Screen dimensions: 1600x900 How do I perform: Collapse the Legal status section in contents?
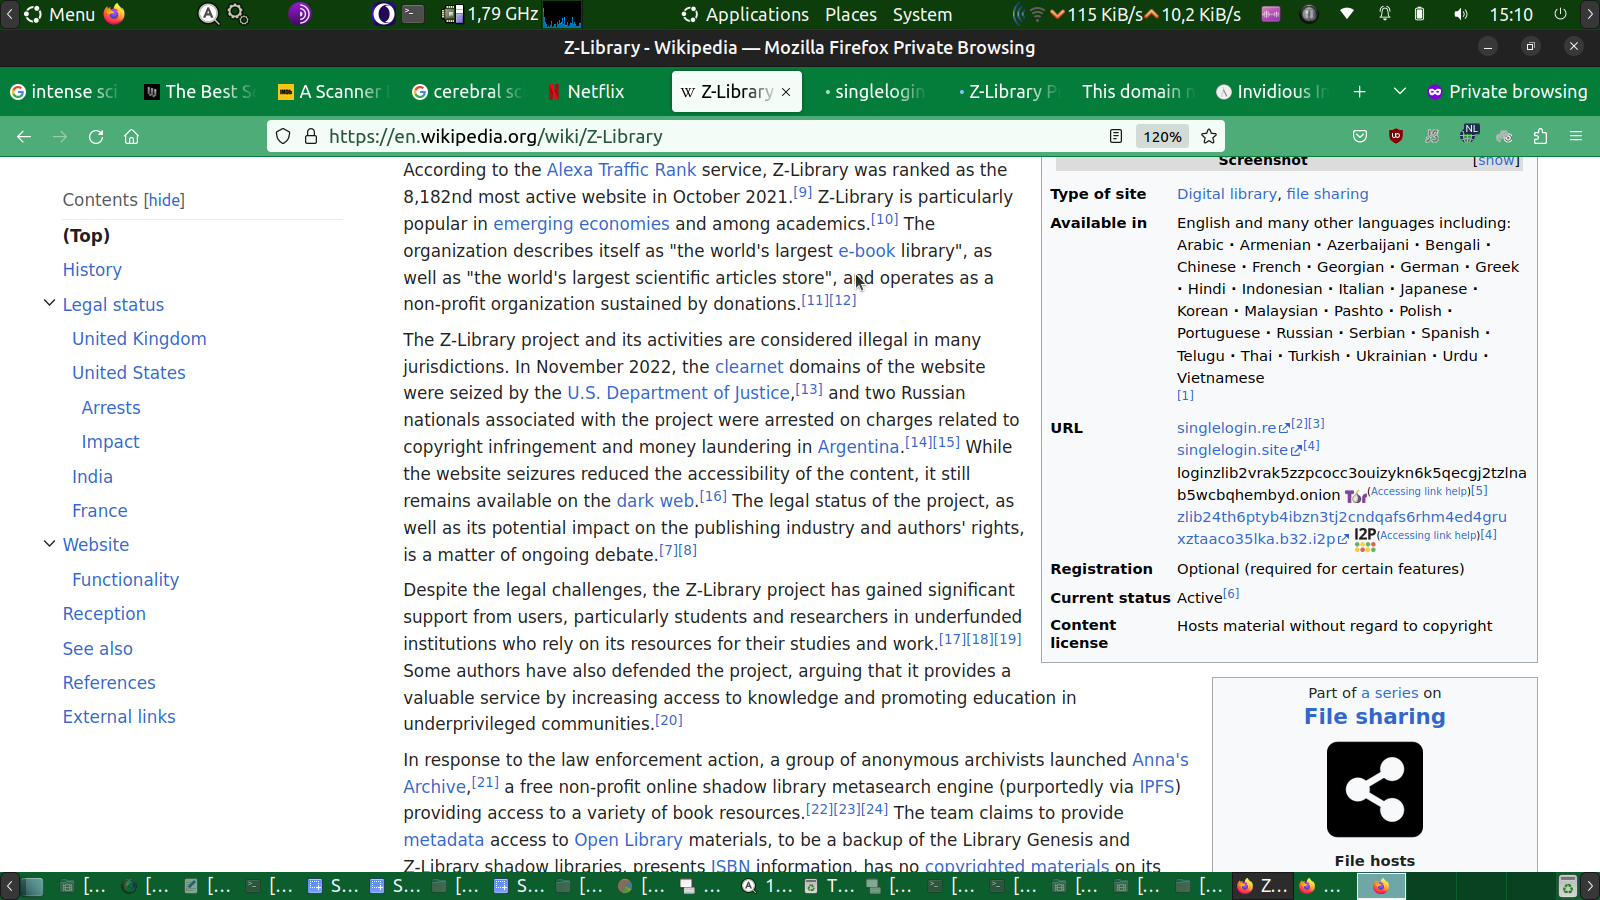tap(49, 304)
